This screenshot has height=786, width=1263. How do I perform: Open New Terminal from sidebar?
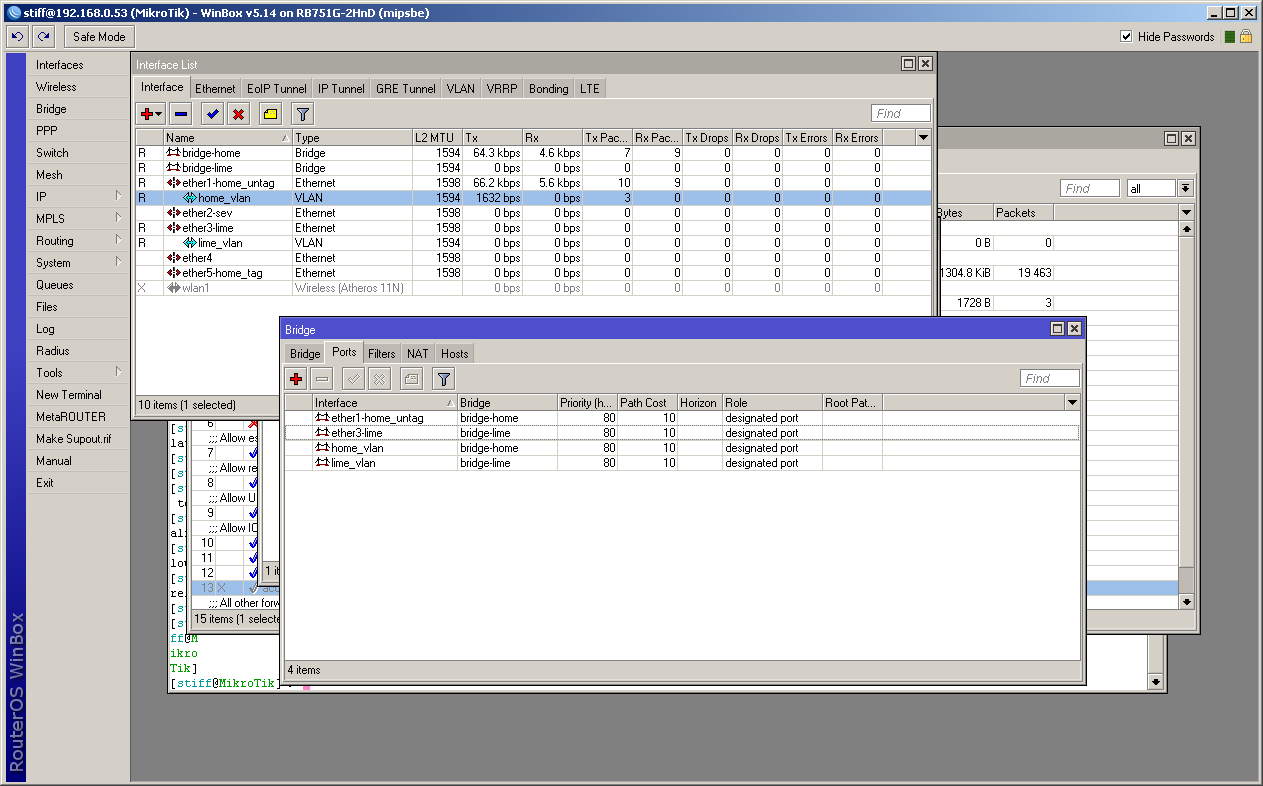point(69,395)
